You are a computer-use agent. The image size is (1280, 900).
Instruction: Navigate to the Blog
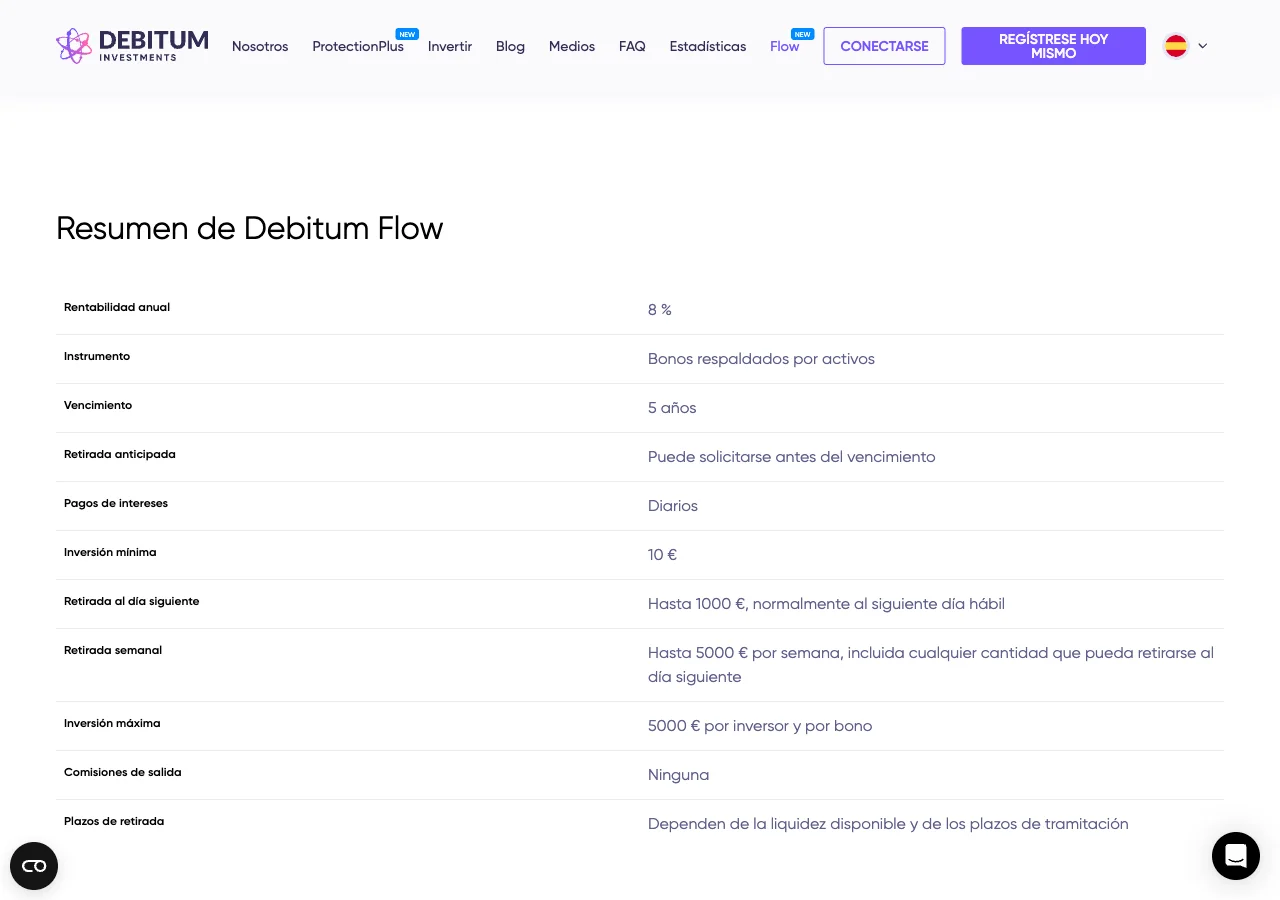pos(510,46)
